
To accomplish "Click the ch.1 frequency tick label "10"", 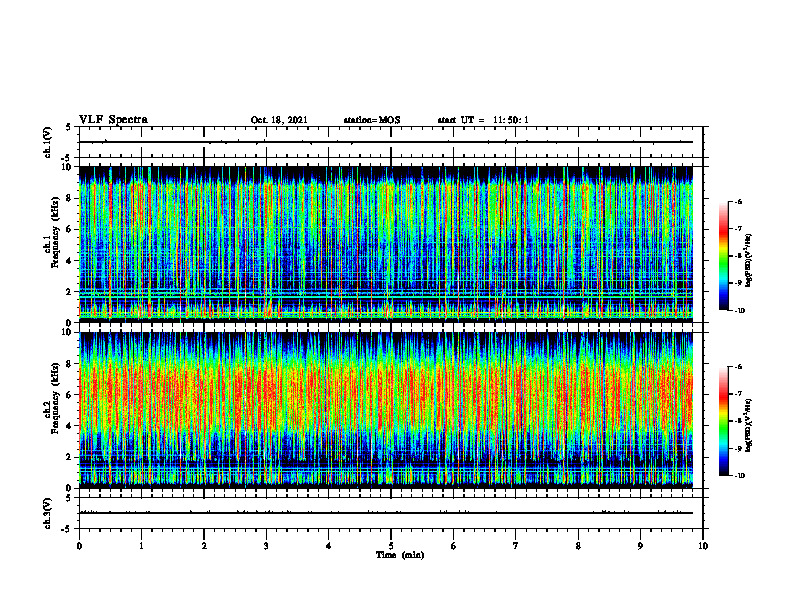I will pos(69,167).
